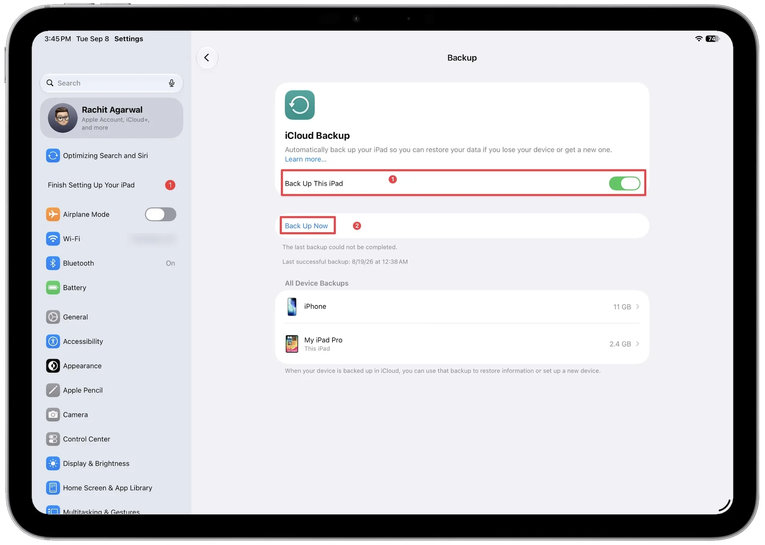Screen dimensions: 765x545
Task: Click the Appearance label
Action: pyautogui.click(x=82, y=366)
